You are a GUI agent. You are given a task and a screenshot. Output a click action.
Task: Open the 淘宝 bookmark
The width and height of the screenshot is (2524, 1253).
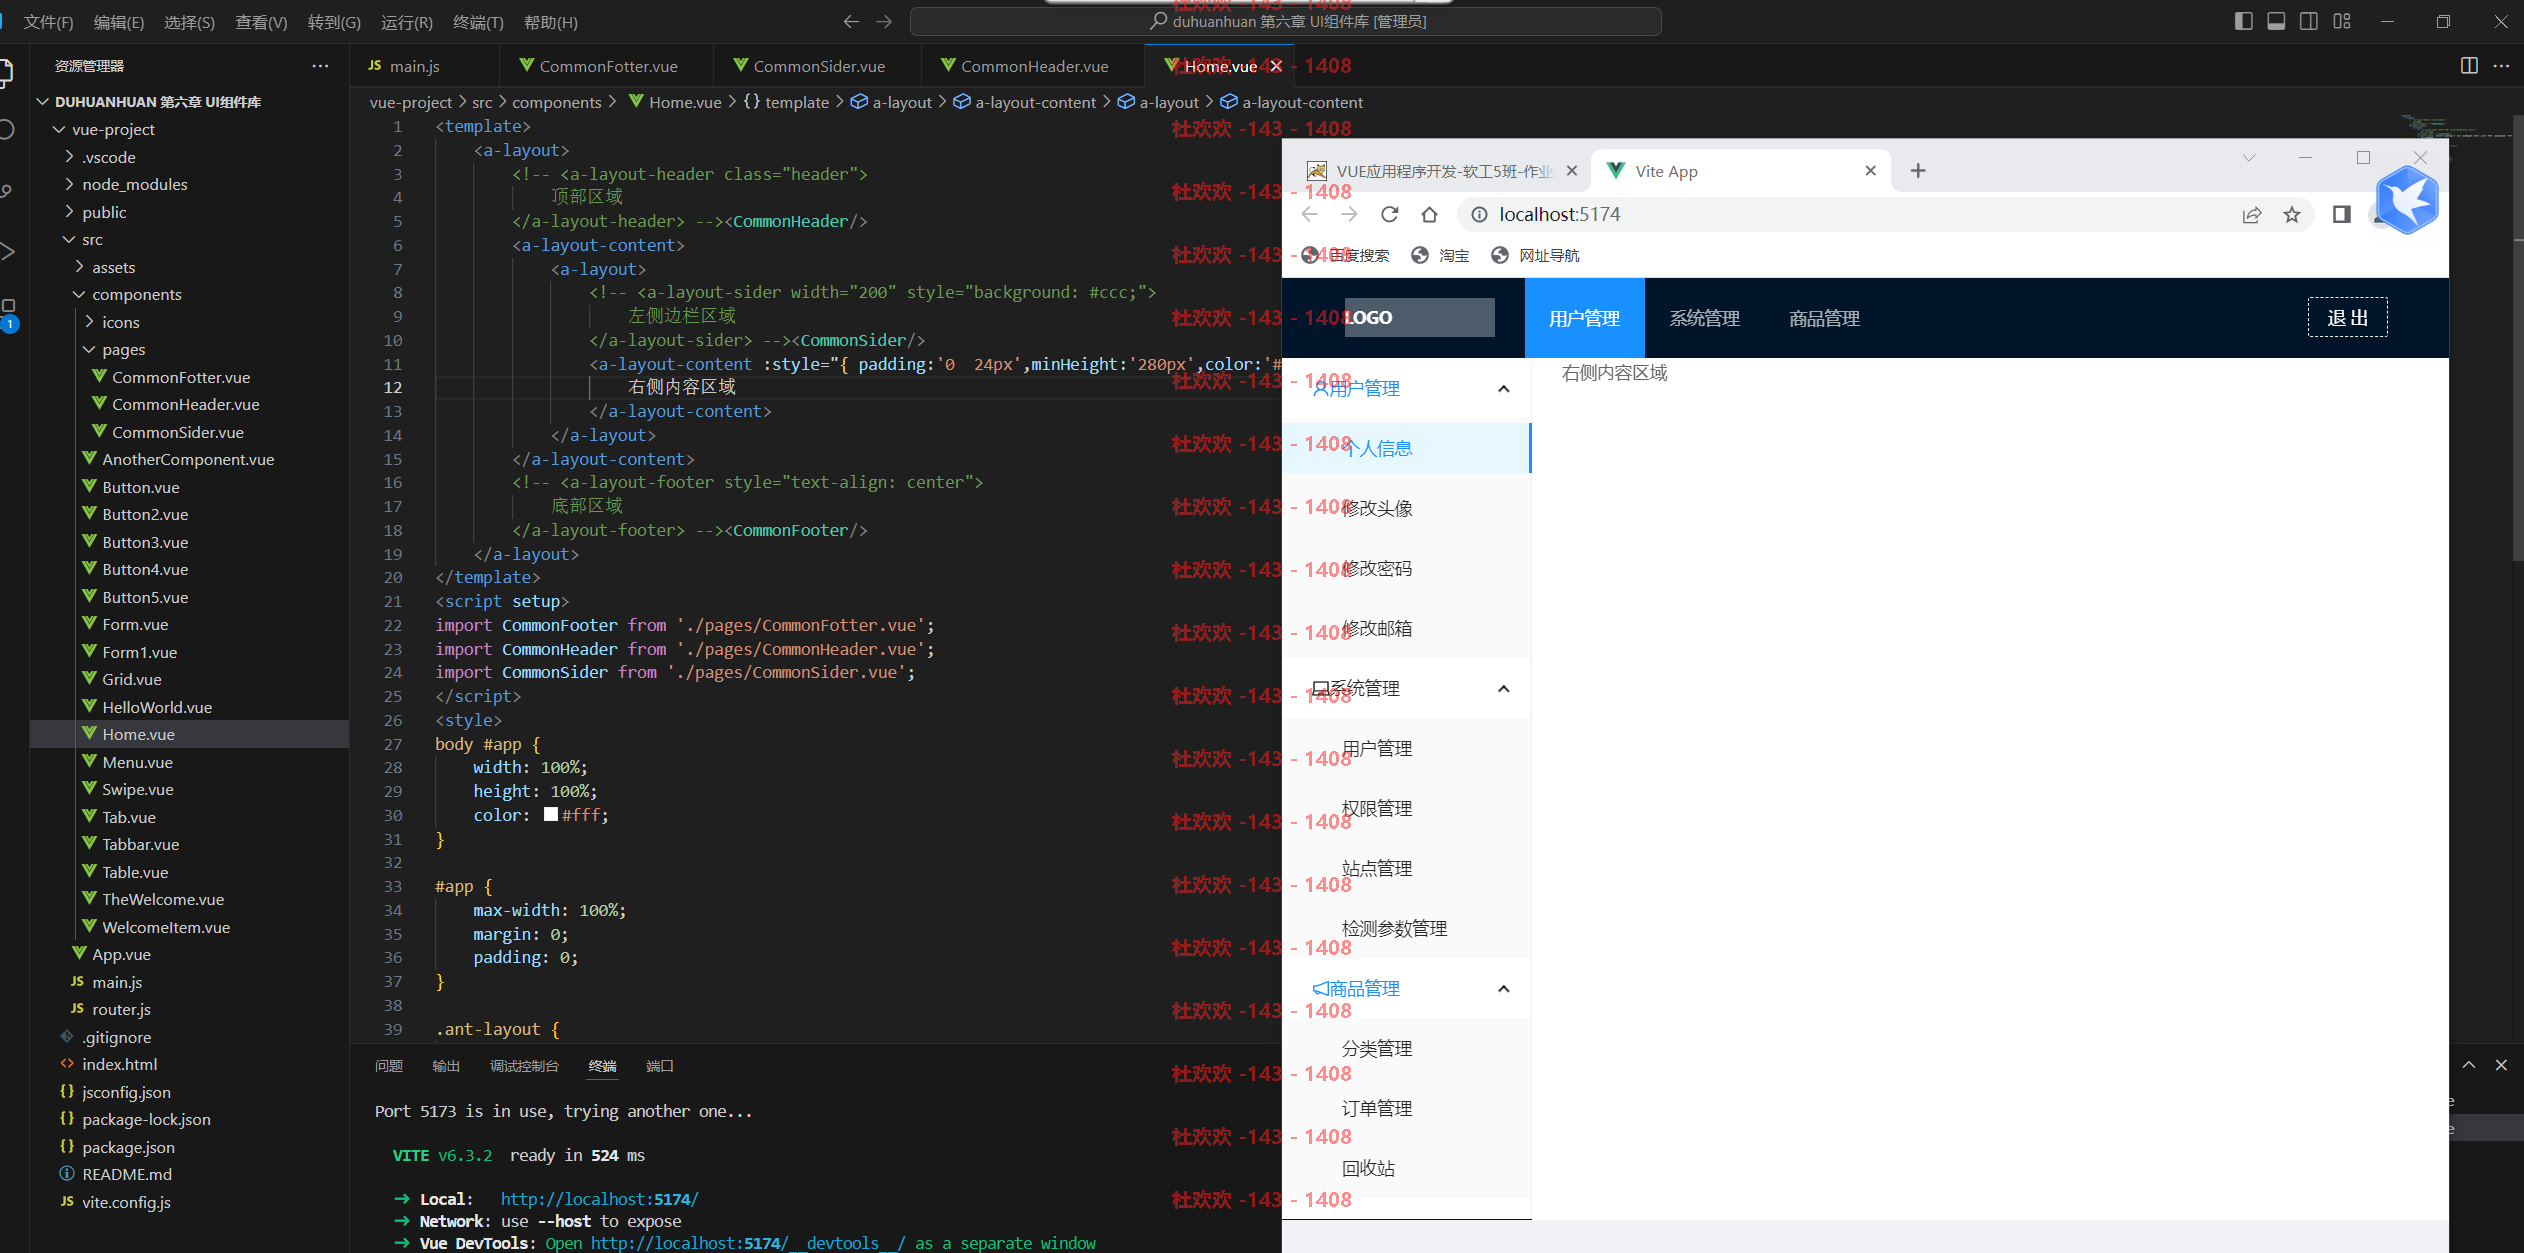tap(1440, 255)
